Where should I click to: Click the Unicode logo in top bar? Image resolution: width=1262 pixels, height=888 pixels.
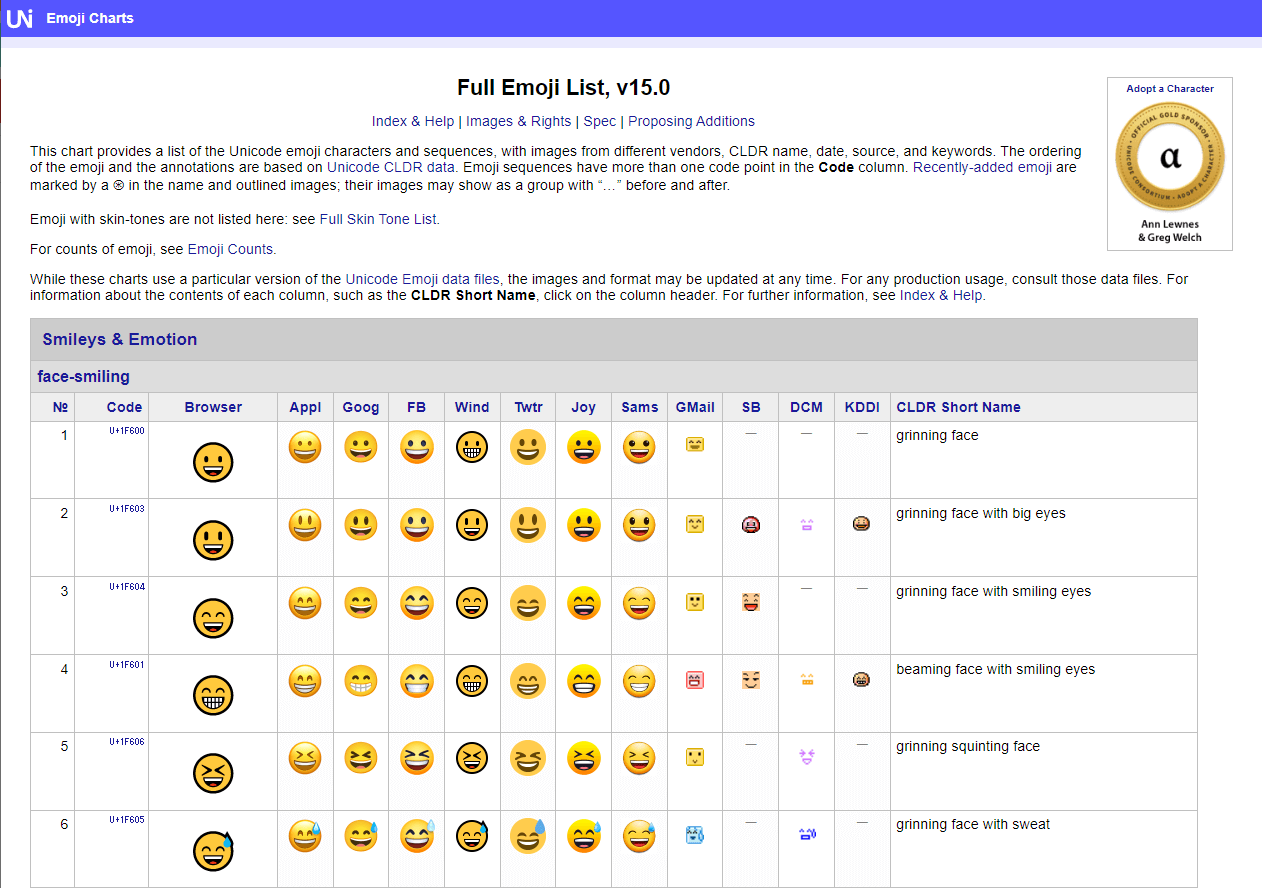click(x=19, y=18)
